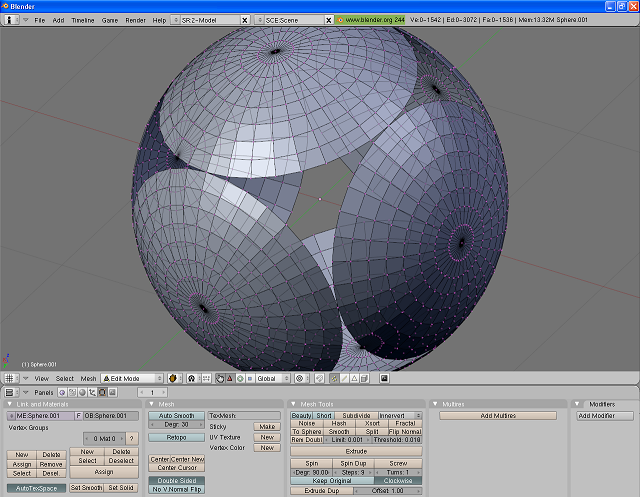Toggle the 3D transform manipulator hand icon
This screenshot has height=497, width=640.
[x=220, y=378]
